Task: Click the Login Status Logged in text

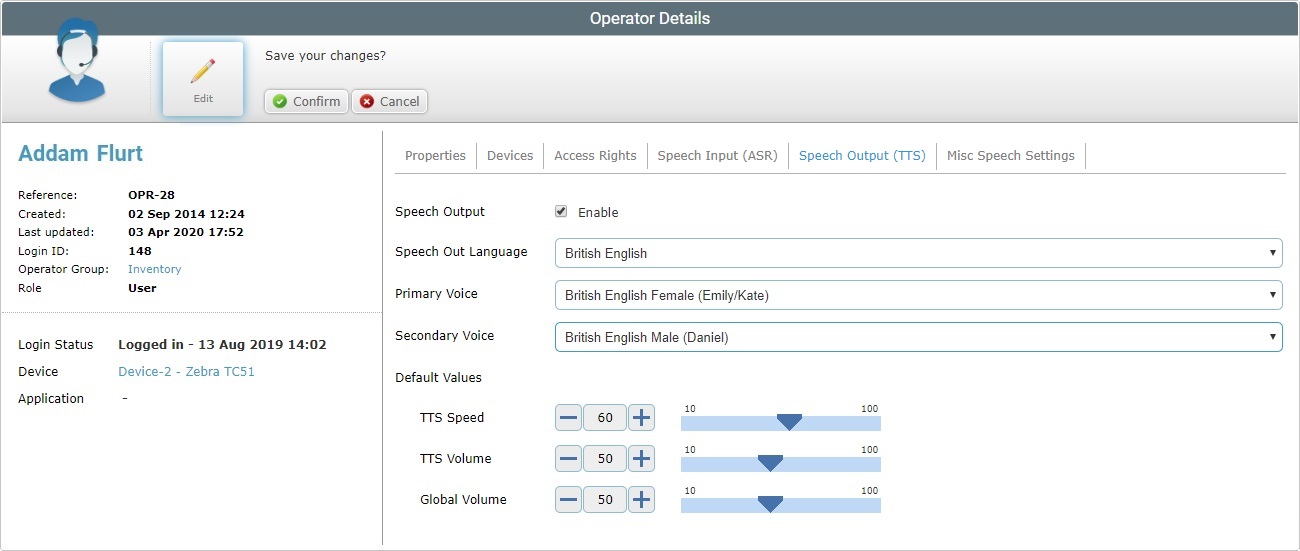Action: (222, 344)
